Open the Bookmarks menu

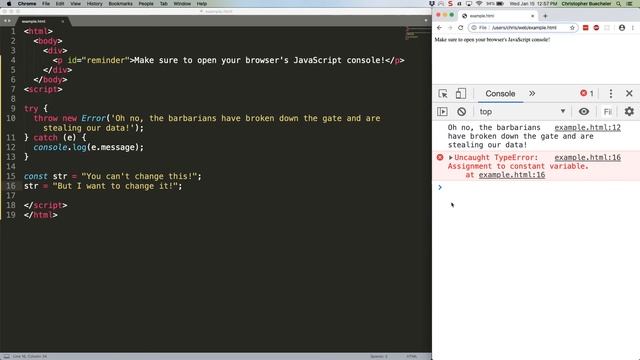(x=120, y=4)
